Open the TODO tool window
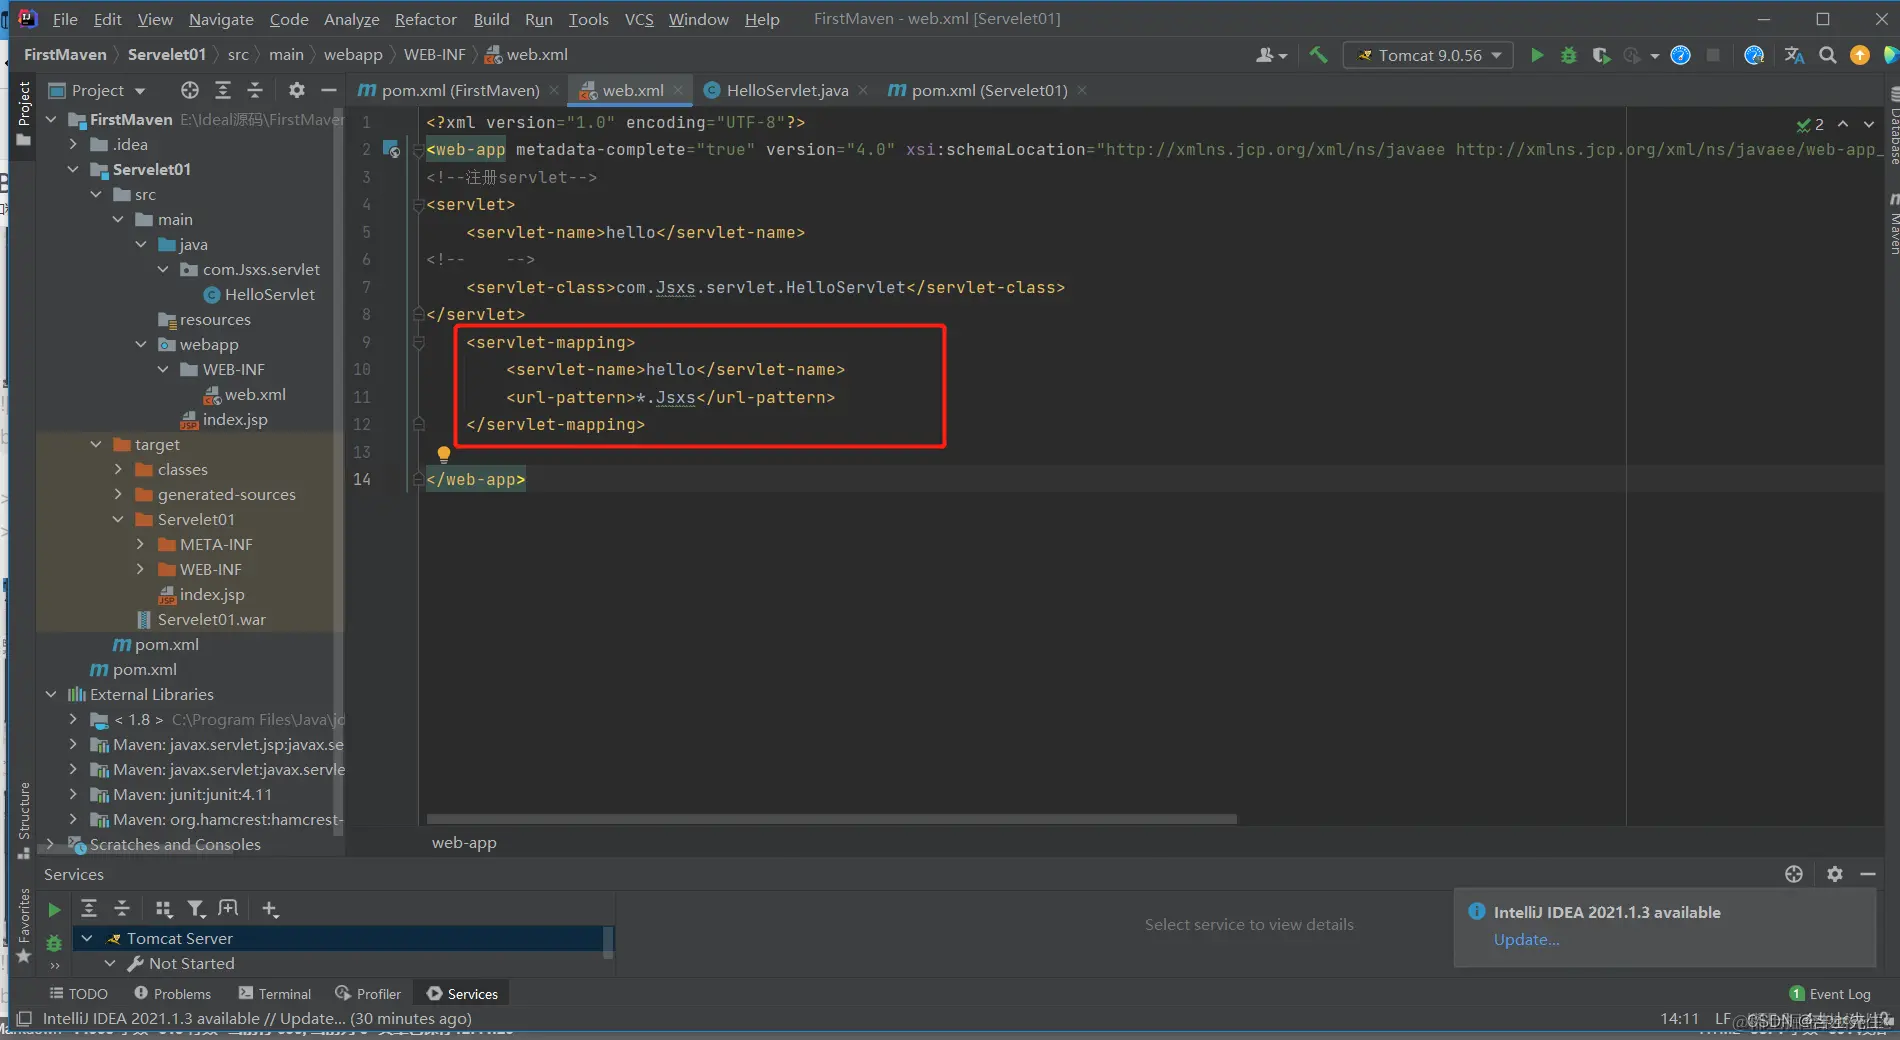This screenshot has height=1040, width=1900. click(79, 993)
